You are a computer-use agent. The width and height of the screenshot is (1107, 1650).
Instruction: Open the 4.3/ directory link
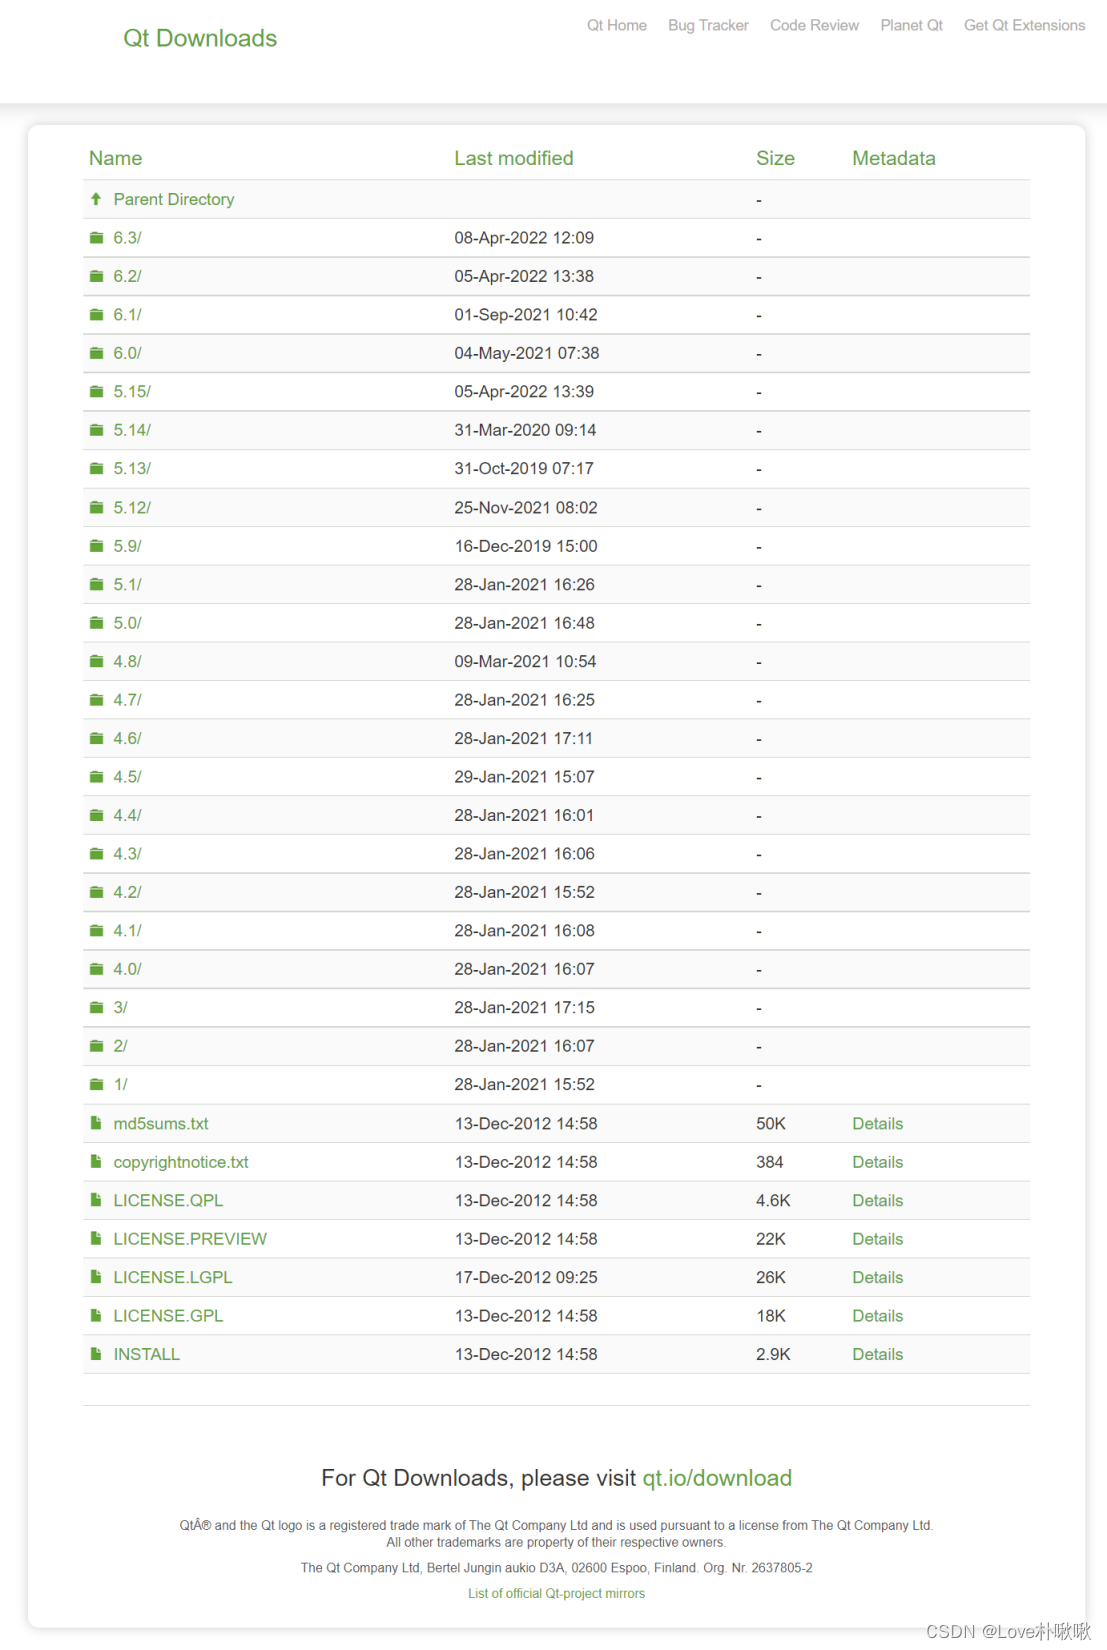pyautogui.click(x=127, y=854)
